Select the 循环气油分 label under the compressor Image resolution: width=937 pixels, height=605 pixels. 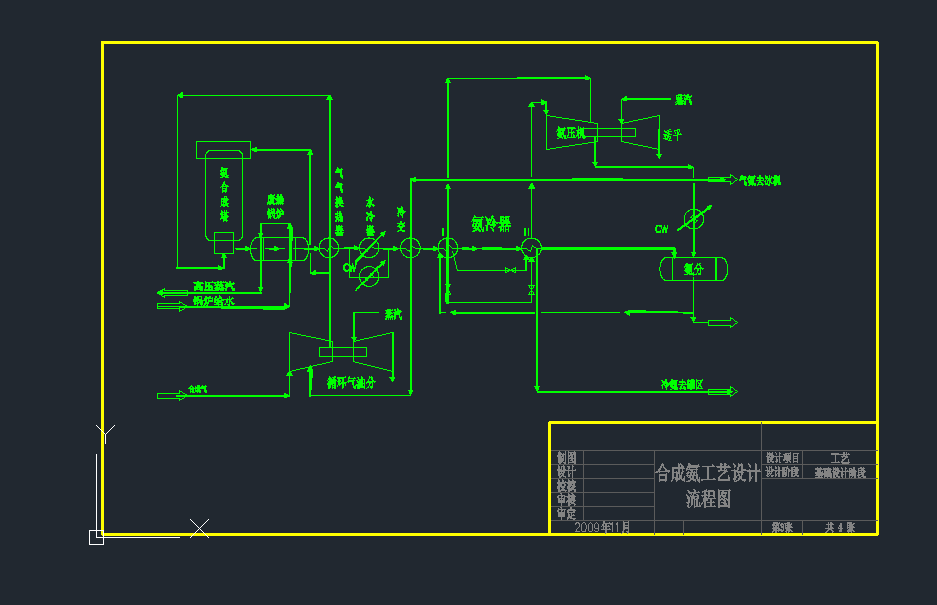[351, 382]
